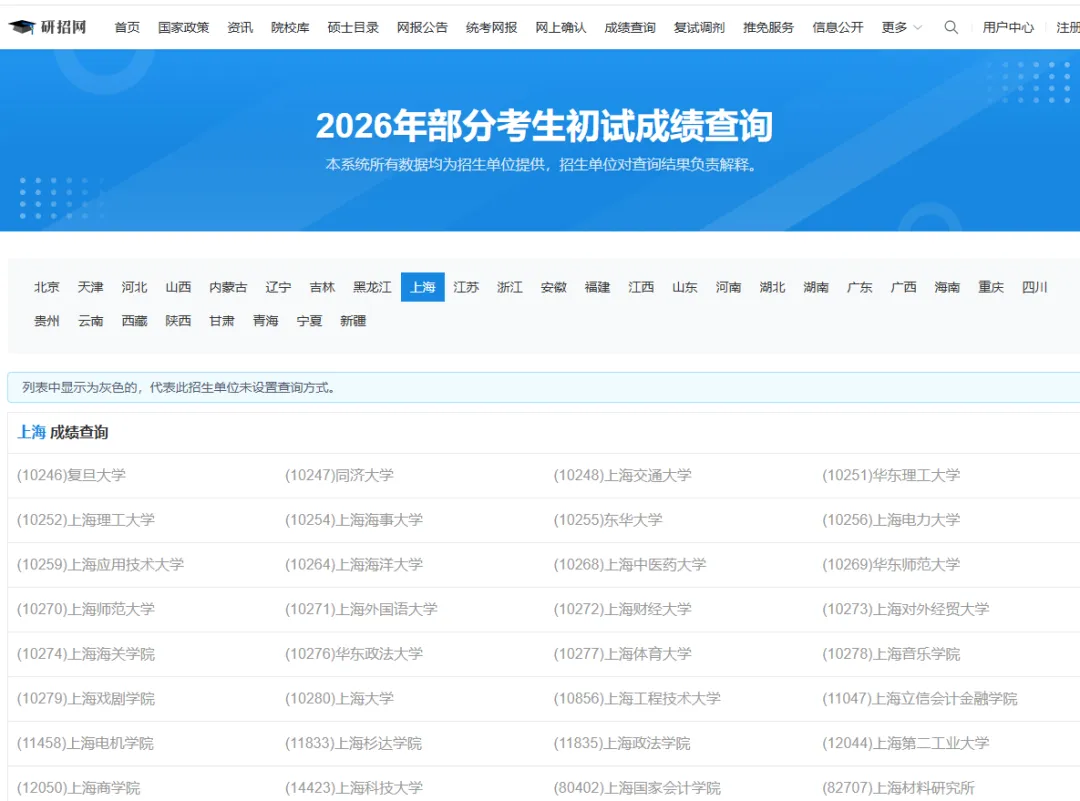Viewport: 1080px width, 801px height.
Task: Open 统考网报 navigation item
Action: click(491, 28)
